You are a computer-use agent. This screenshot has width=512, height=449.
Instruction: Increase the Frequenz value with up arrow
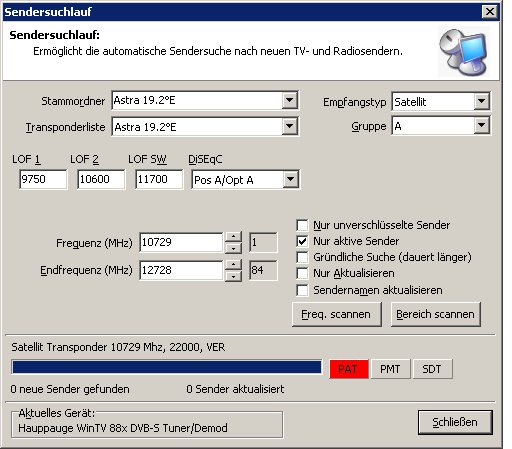pyautogui.click(x=233, y=237)
